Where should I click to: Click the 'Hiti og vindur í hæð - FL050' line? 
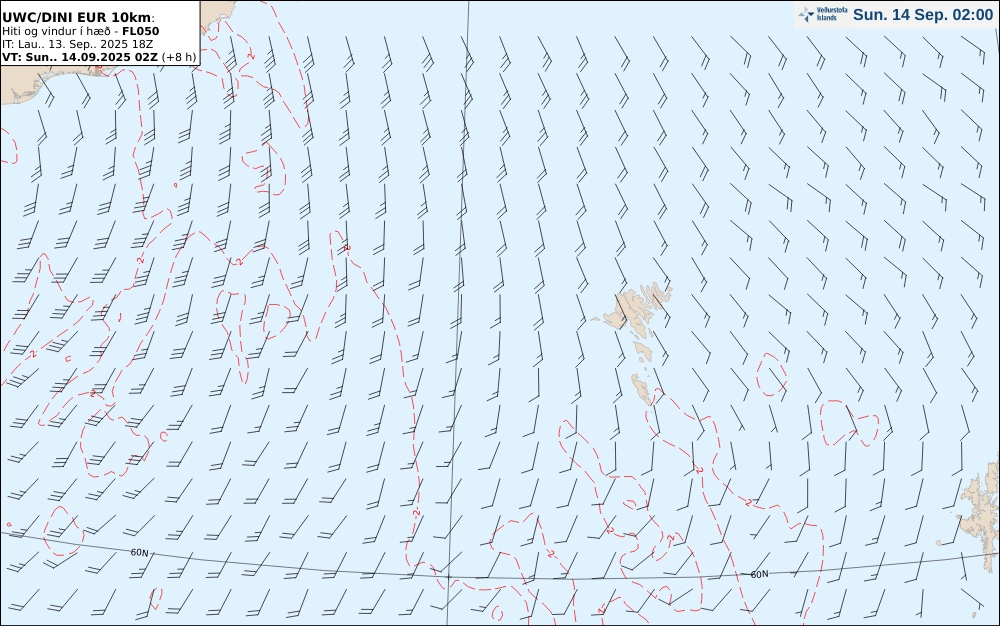tap(80, 31)
